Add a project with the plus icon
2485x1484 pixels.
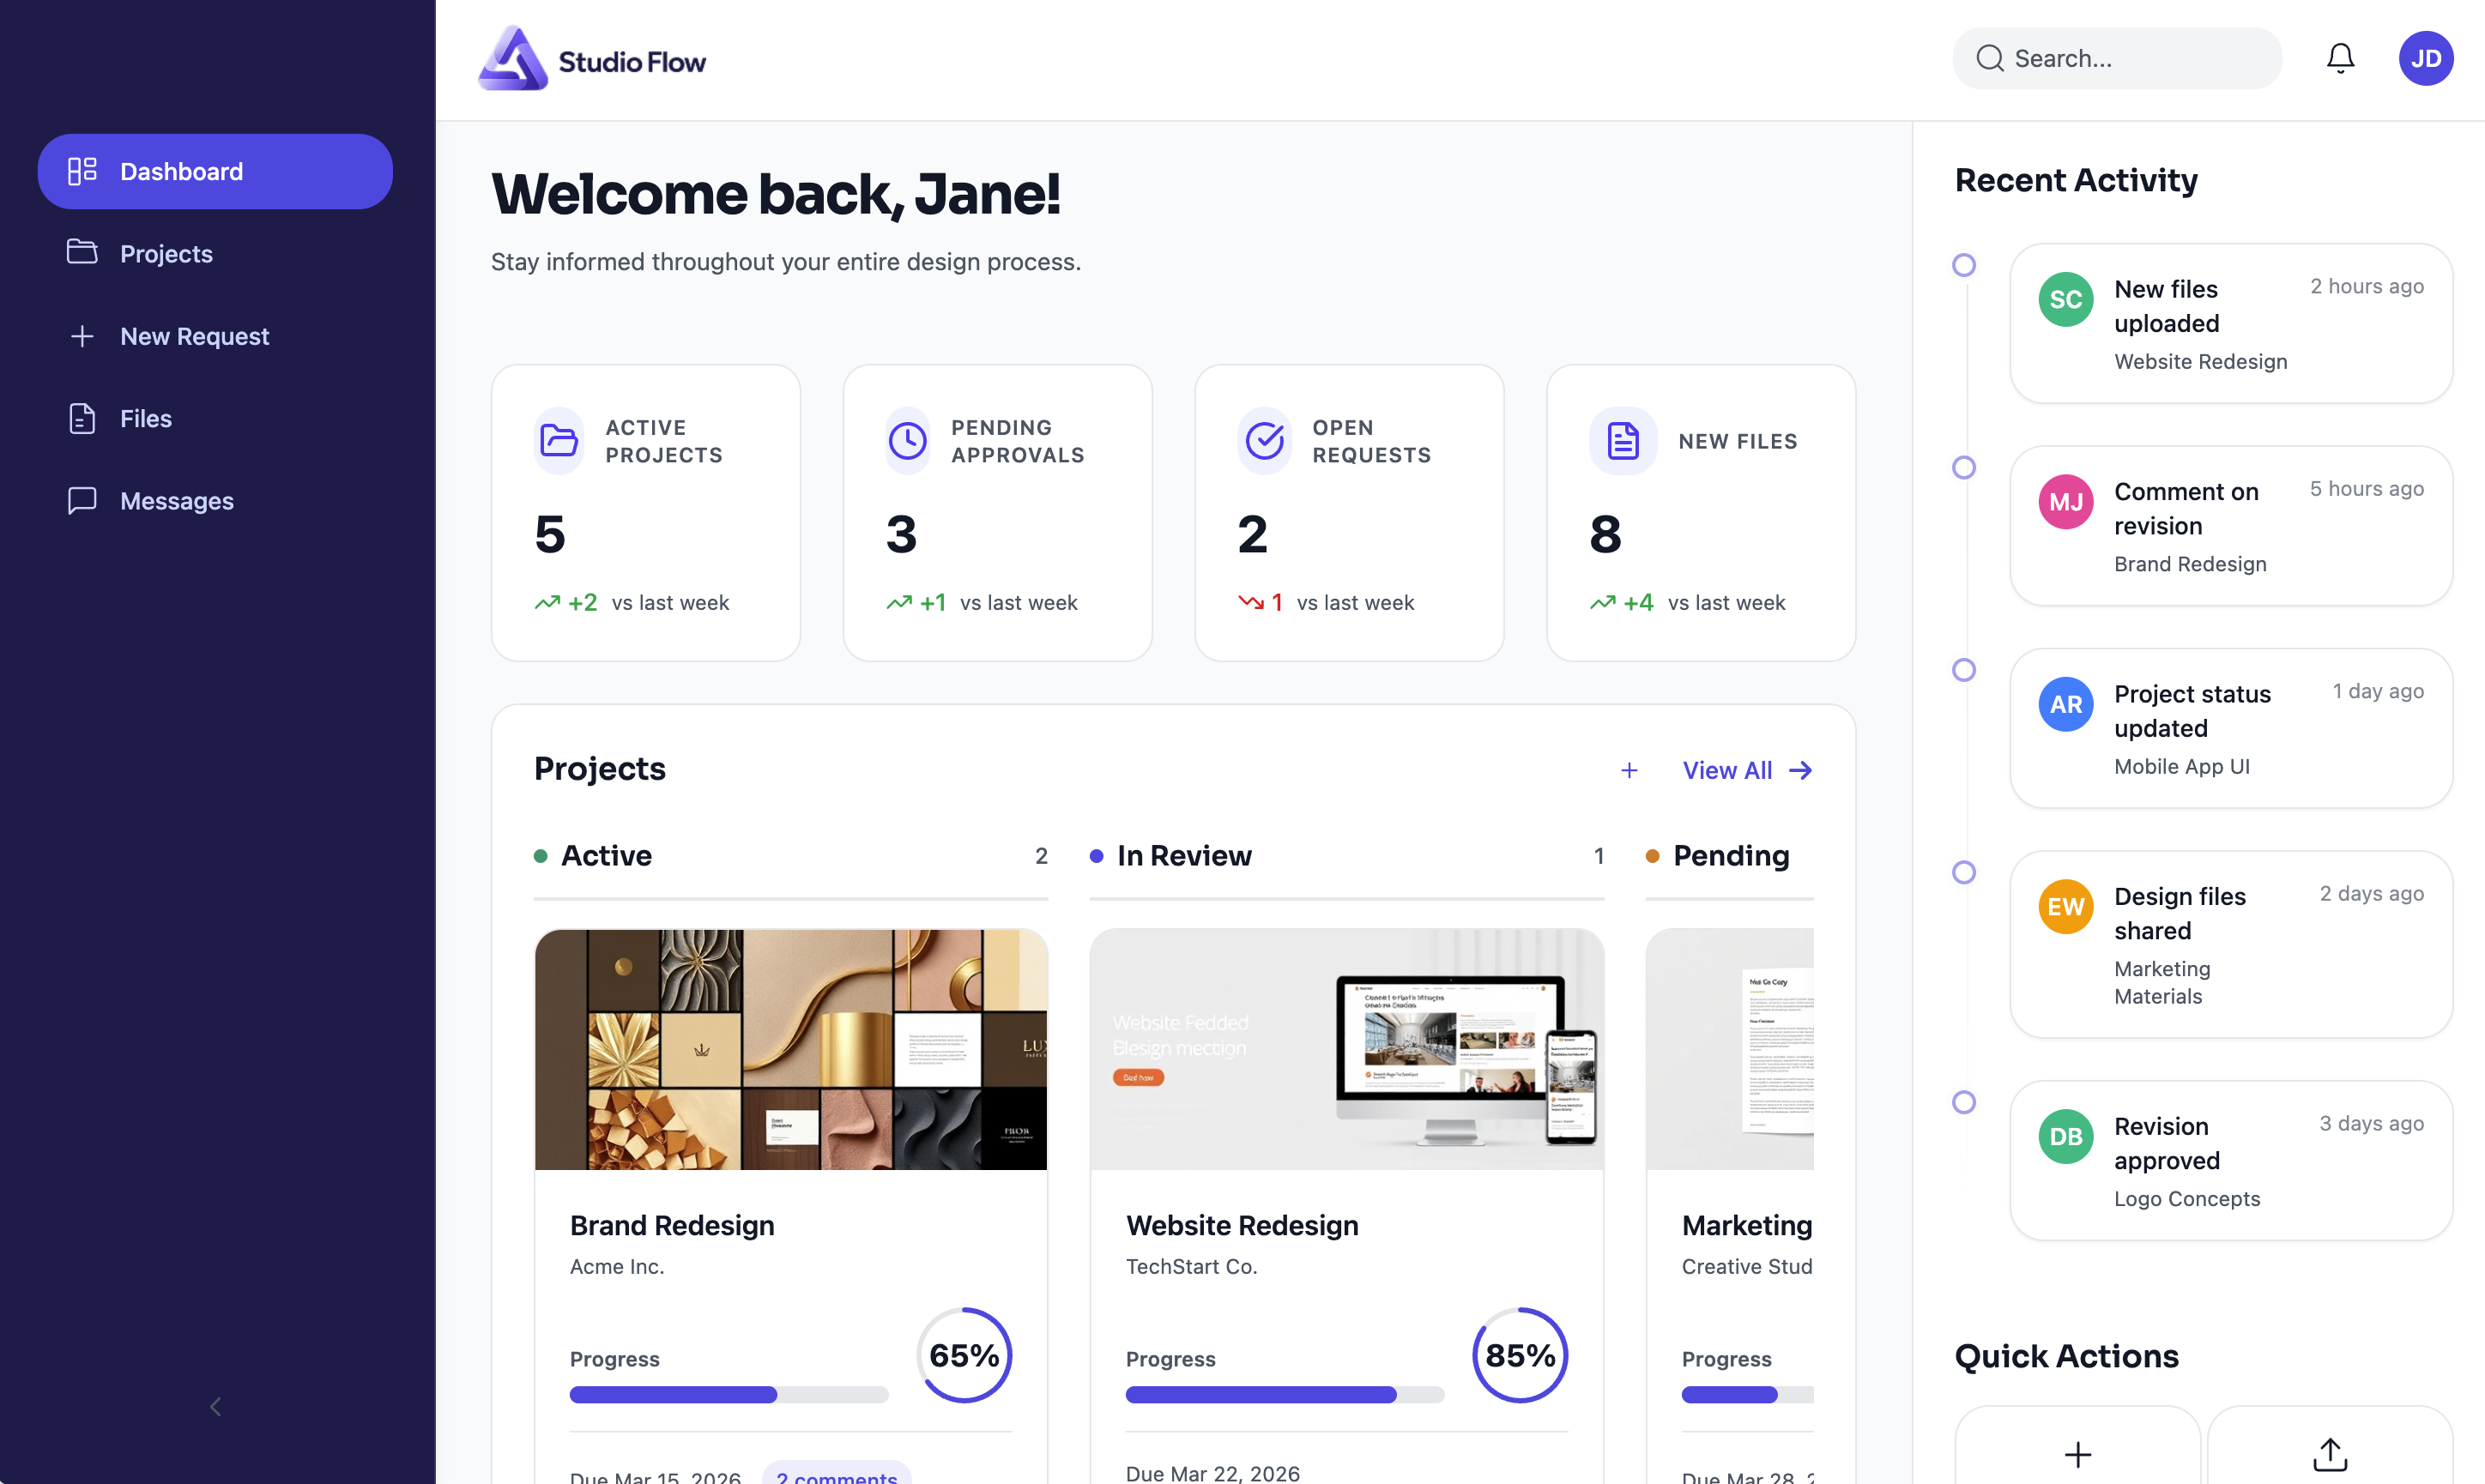(1629, 770)
